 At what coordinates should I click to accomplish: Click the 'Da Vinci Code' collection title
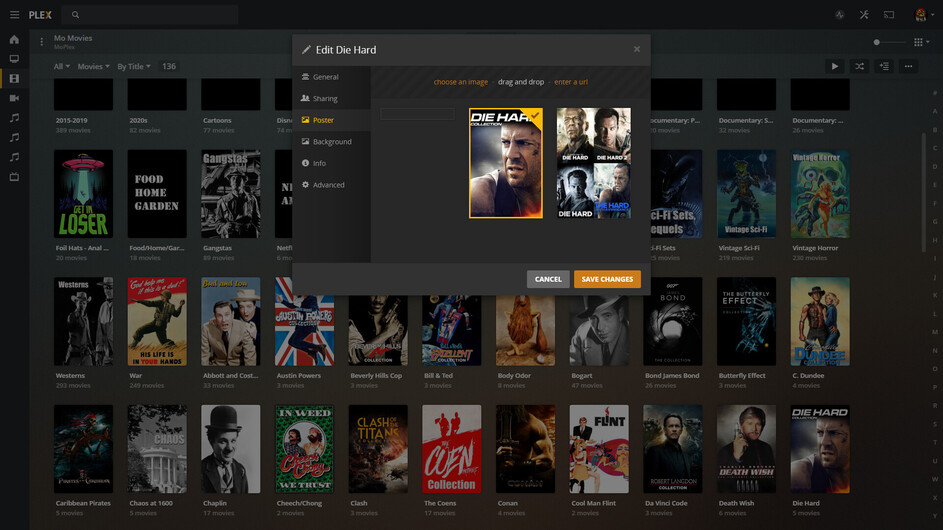coord(666,503)
